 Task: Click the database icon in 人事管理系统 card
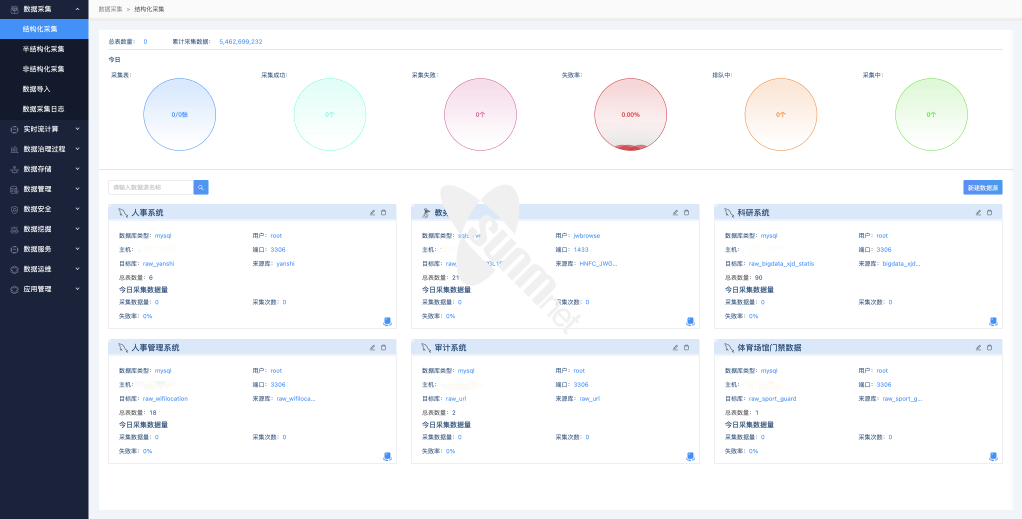[x=387, y=456]
